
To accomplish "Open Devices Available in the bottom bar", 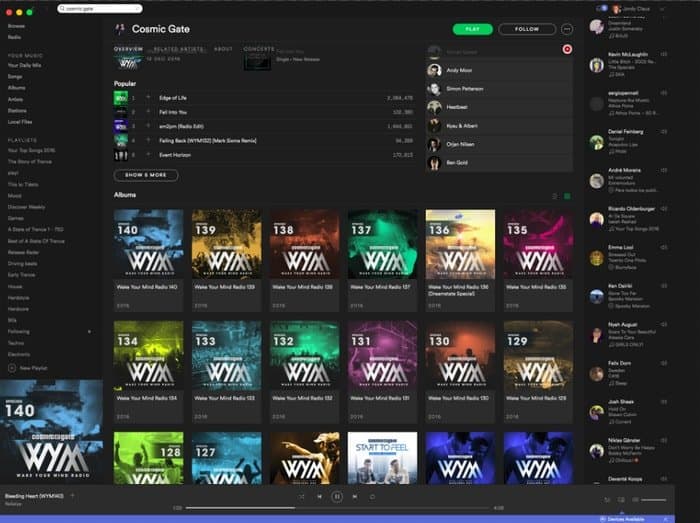I will point(622,519).
